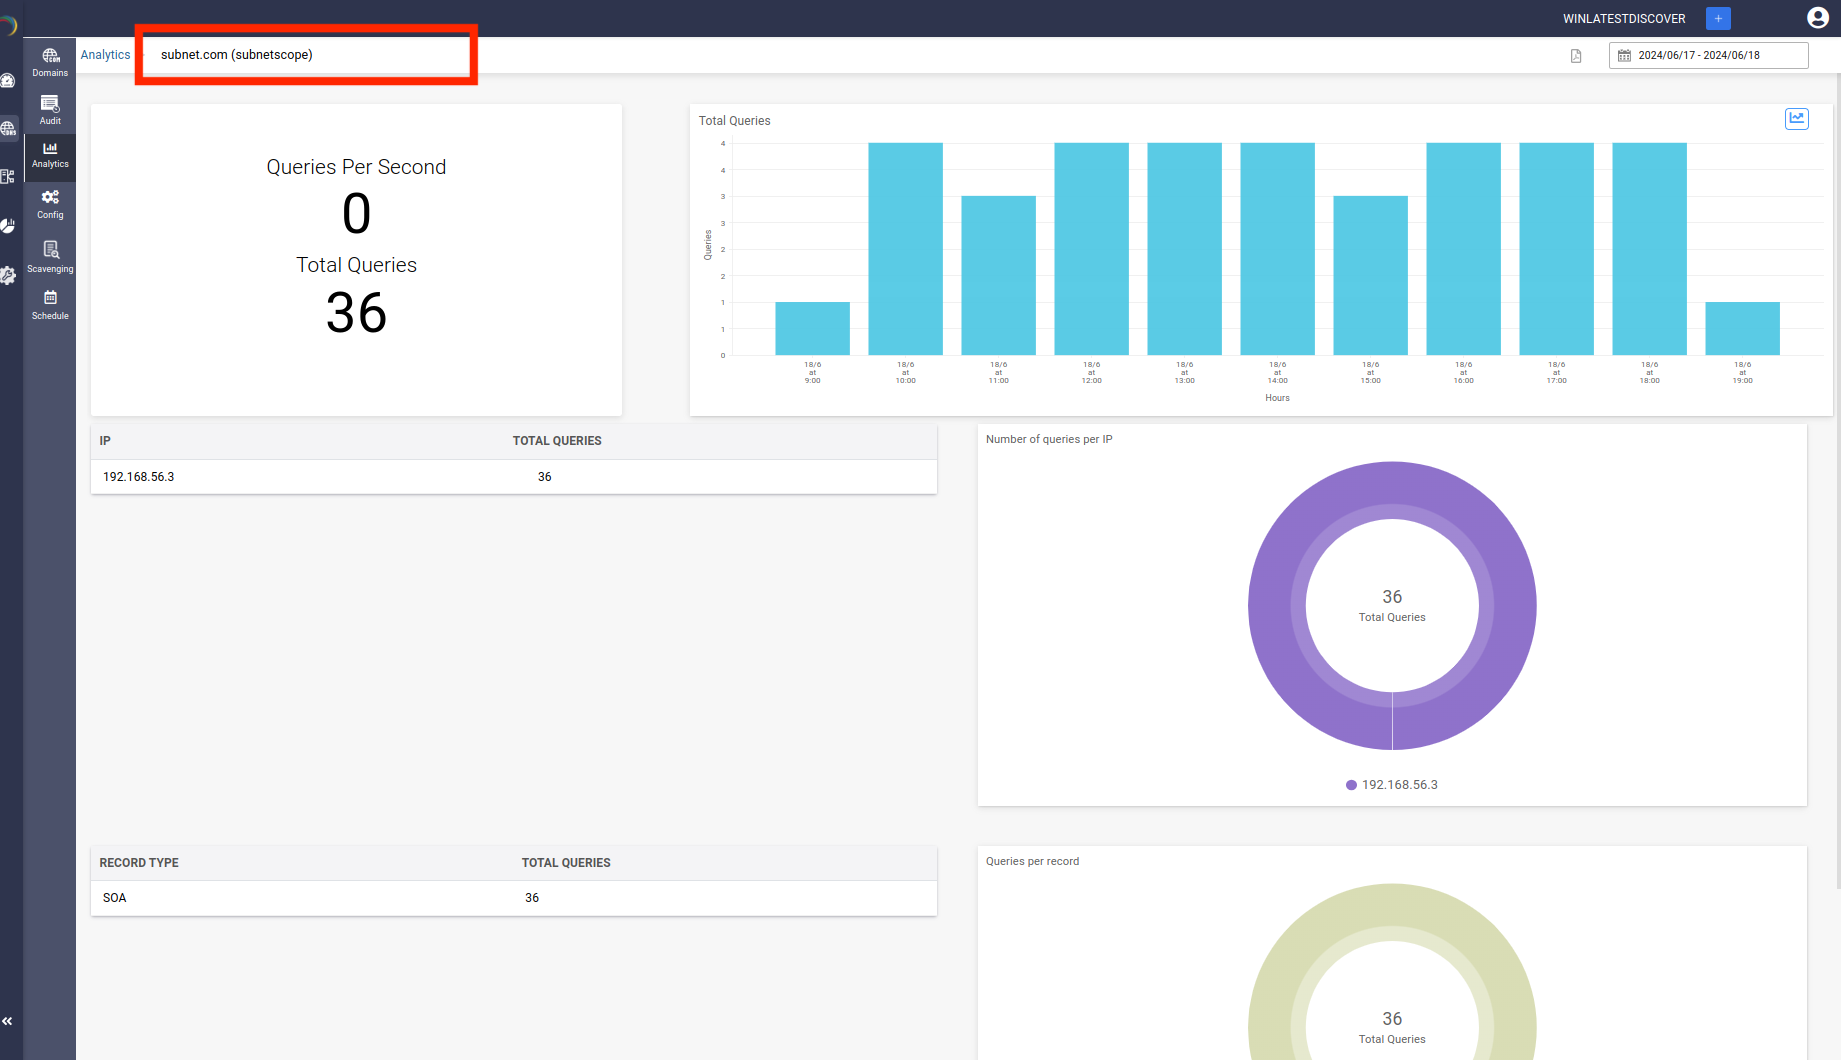The image size is (1841, 1060).
Task: Select the Config menu item
Action: 50,204
